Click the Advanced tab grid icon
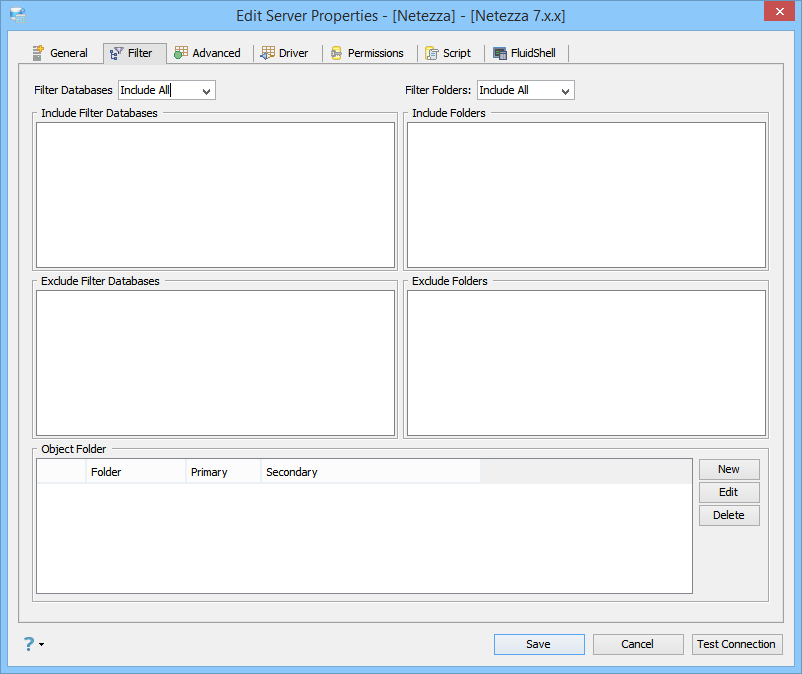802x674 pixels. pyautogui.click(x=181, y=53)
